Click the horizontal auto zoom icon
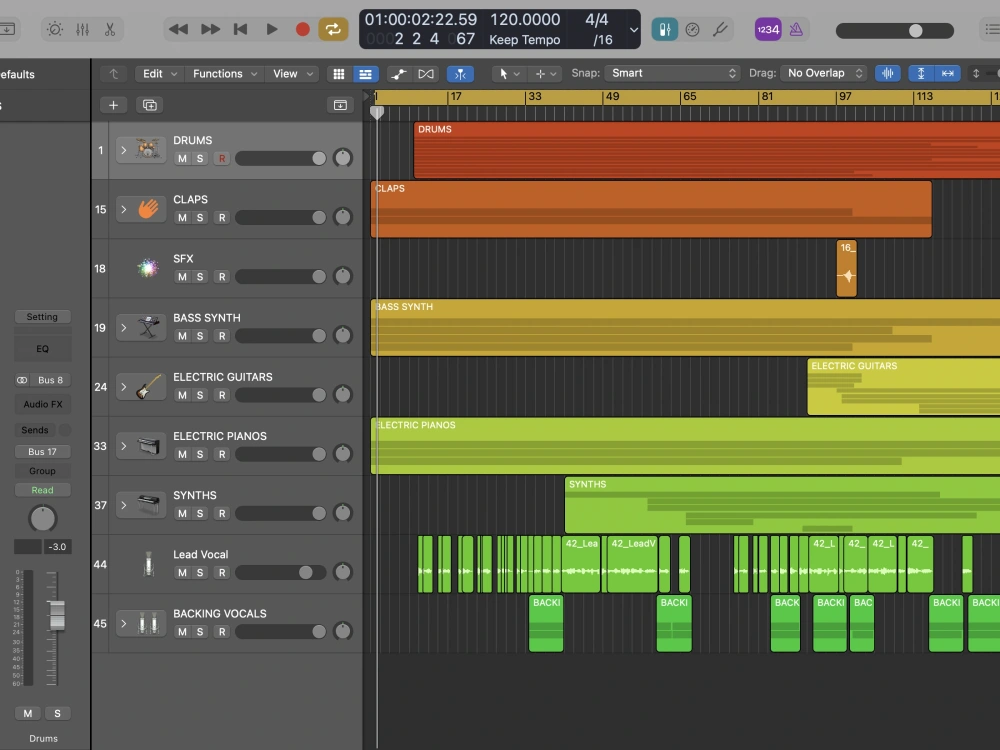This screenshot has height=750, width=1000. pyautogui.click(x=948, y=73)
